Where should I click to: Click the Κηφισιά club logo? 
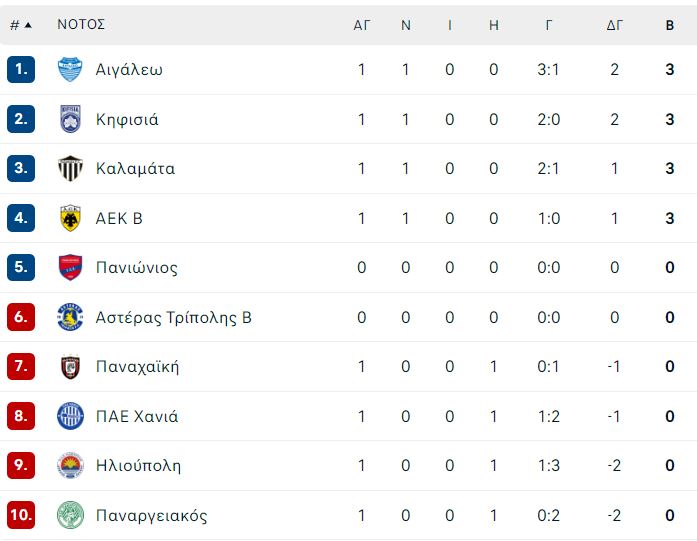pyautogui.click(x=70, y=119)
